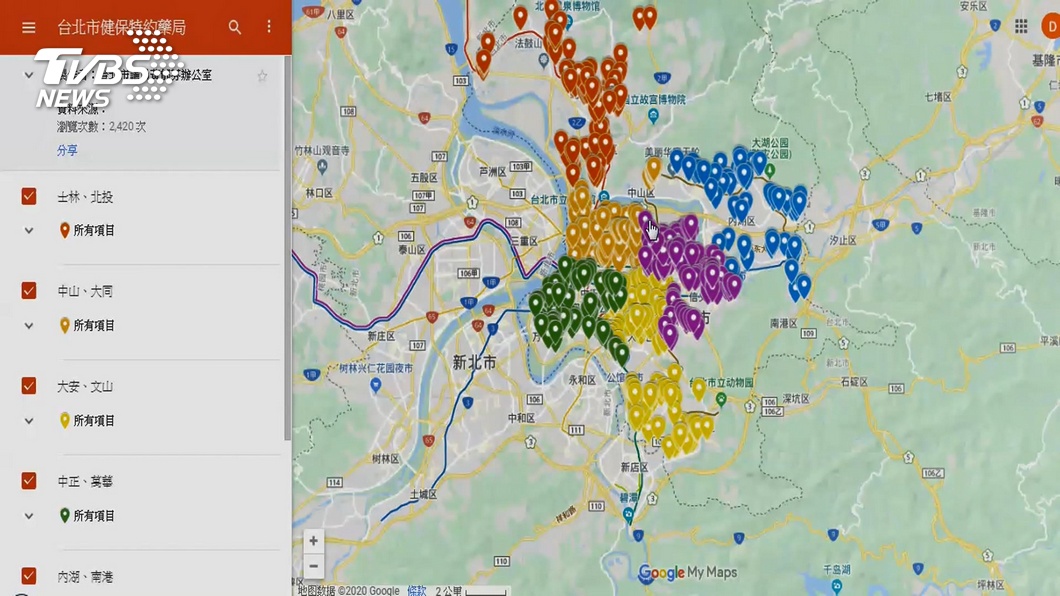Open the 條款 terms link below map
The image size is (1060, 596).
[417, 591]
